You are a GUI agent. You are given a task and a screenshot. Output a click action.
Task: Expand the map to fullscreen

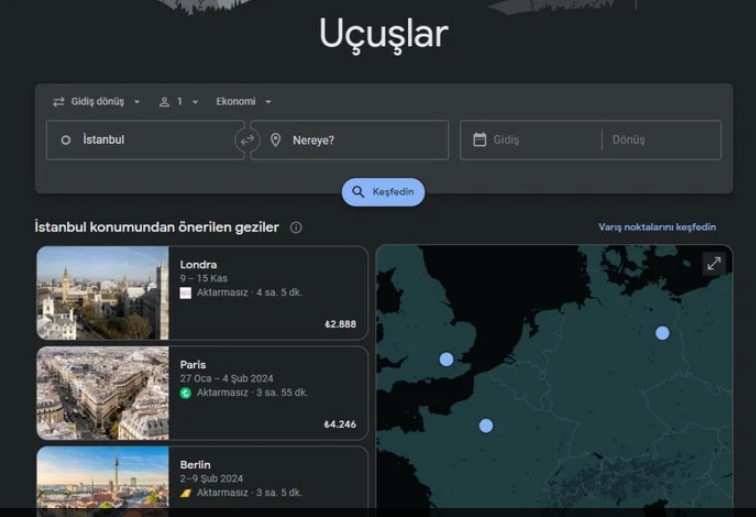point(714,264)
